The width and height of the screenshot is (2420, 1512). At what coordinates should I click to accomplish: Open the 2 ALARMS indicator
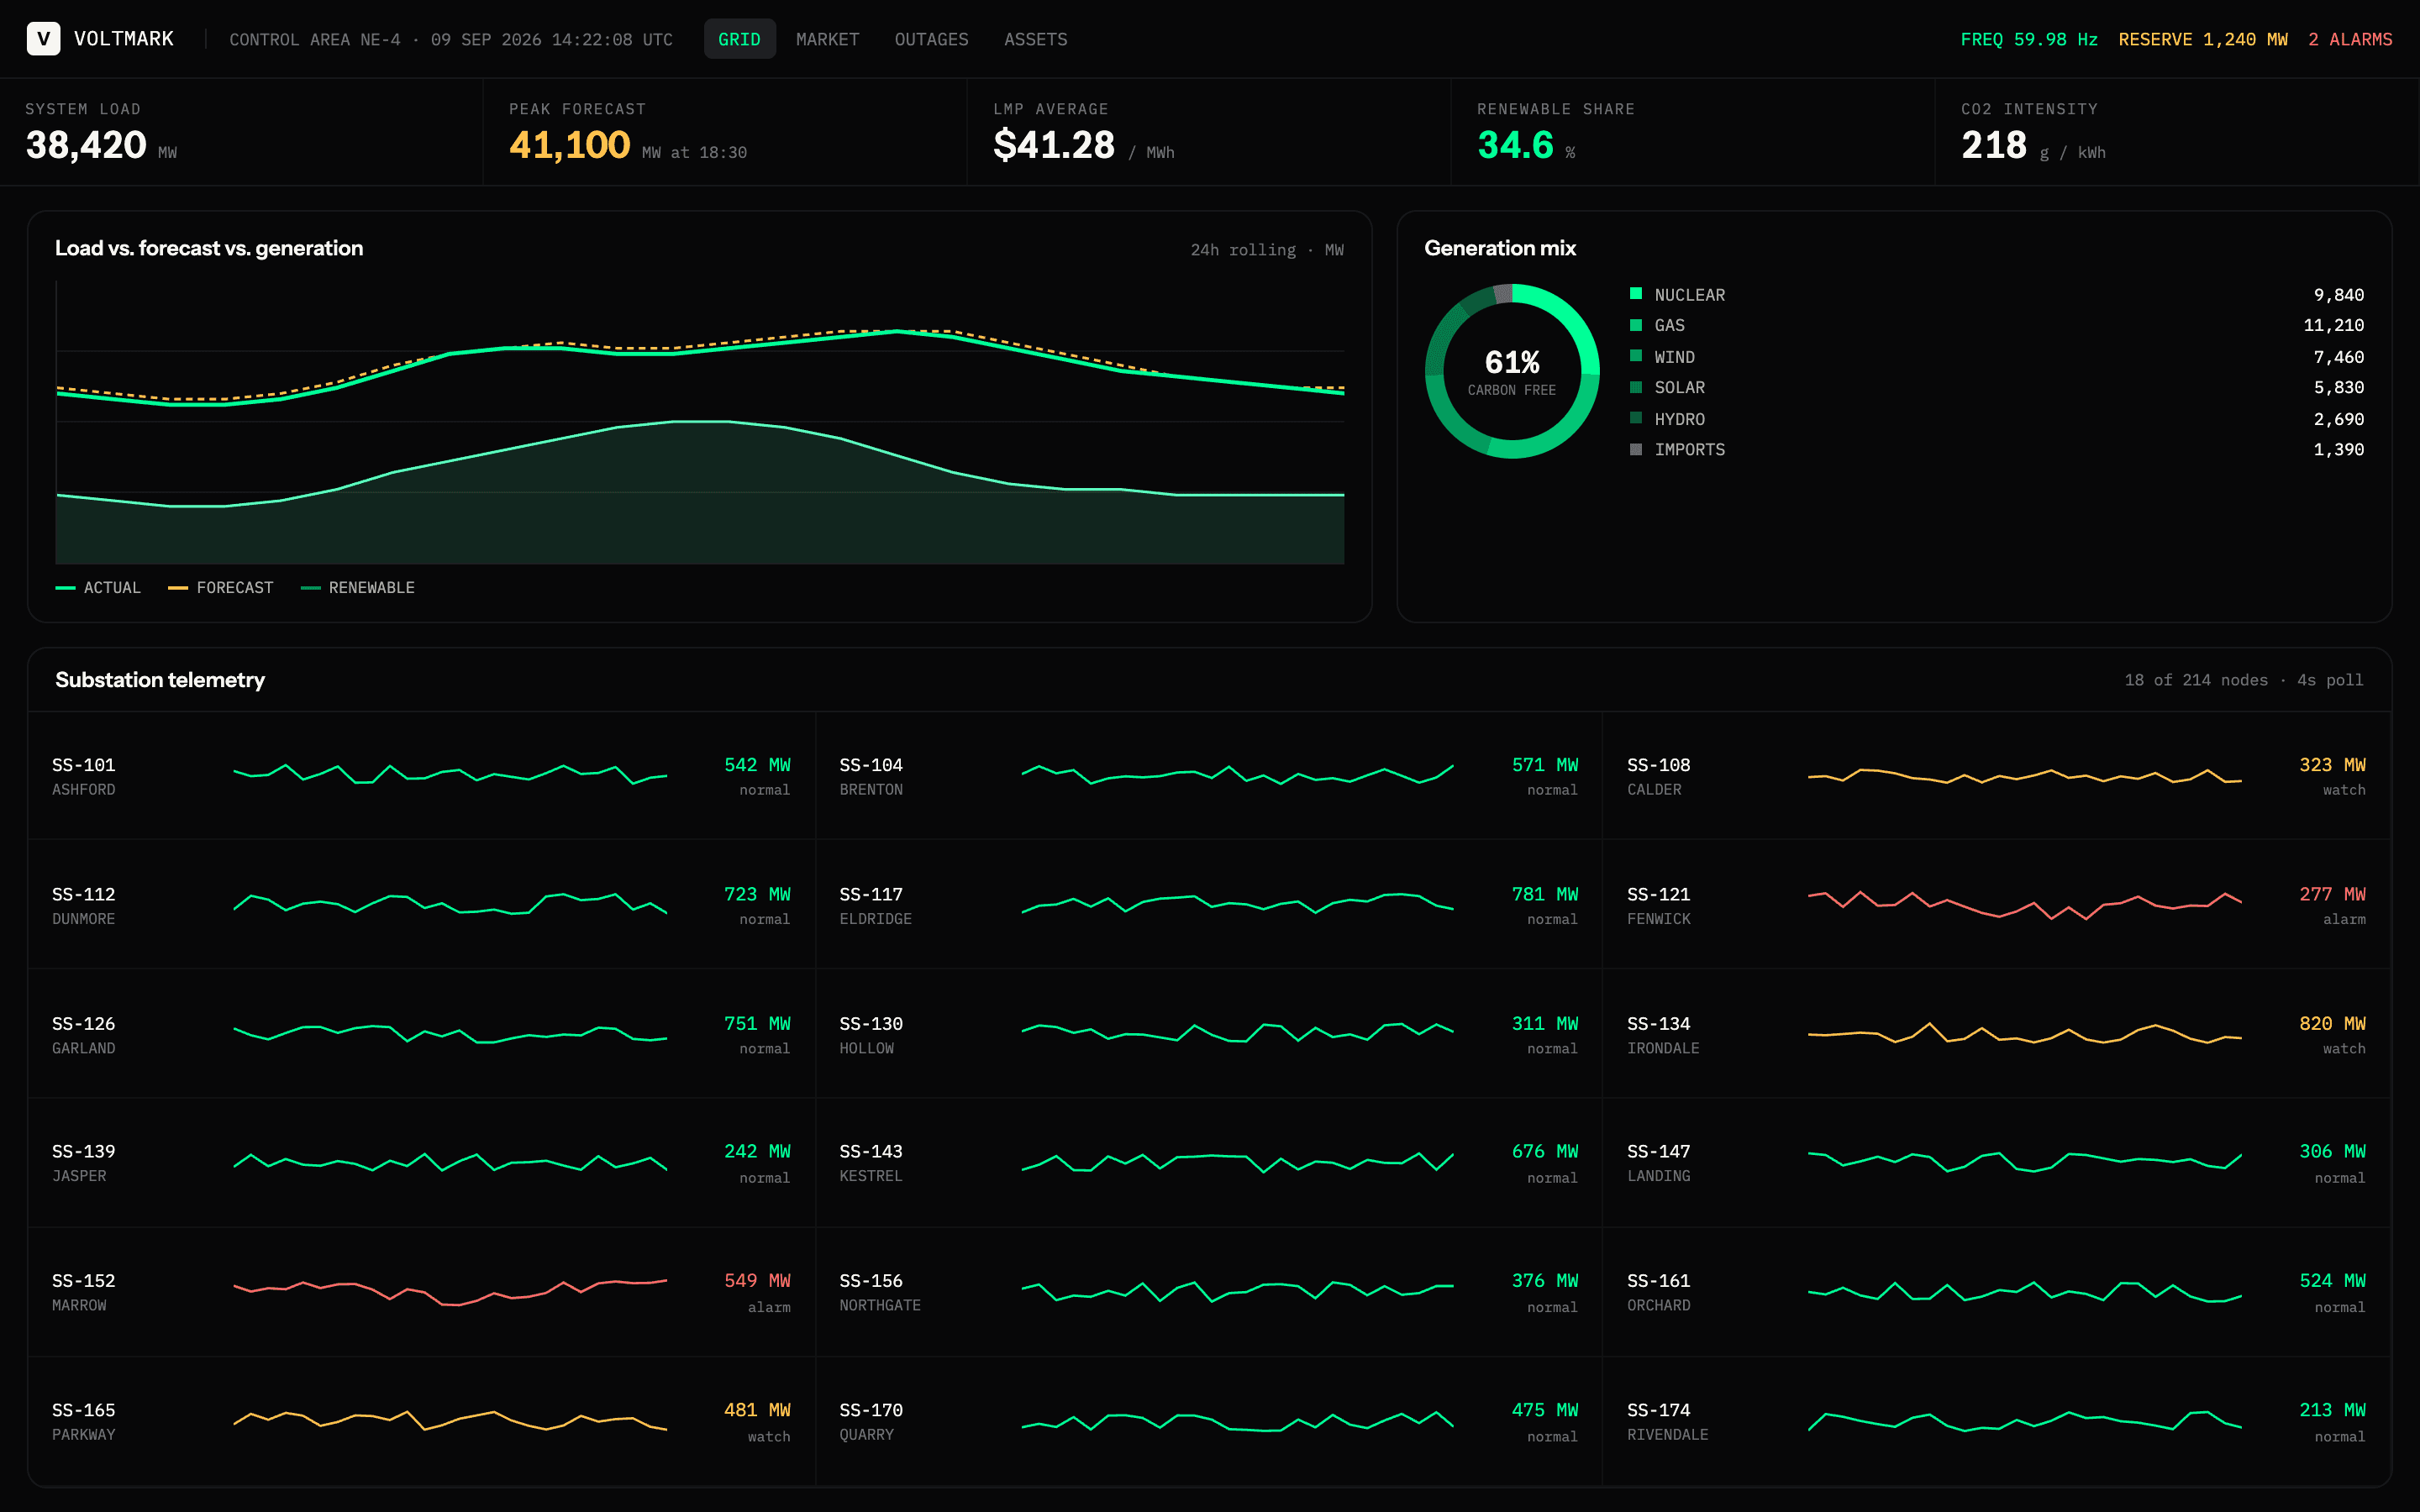(x=2350, y=39)
